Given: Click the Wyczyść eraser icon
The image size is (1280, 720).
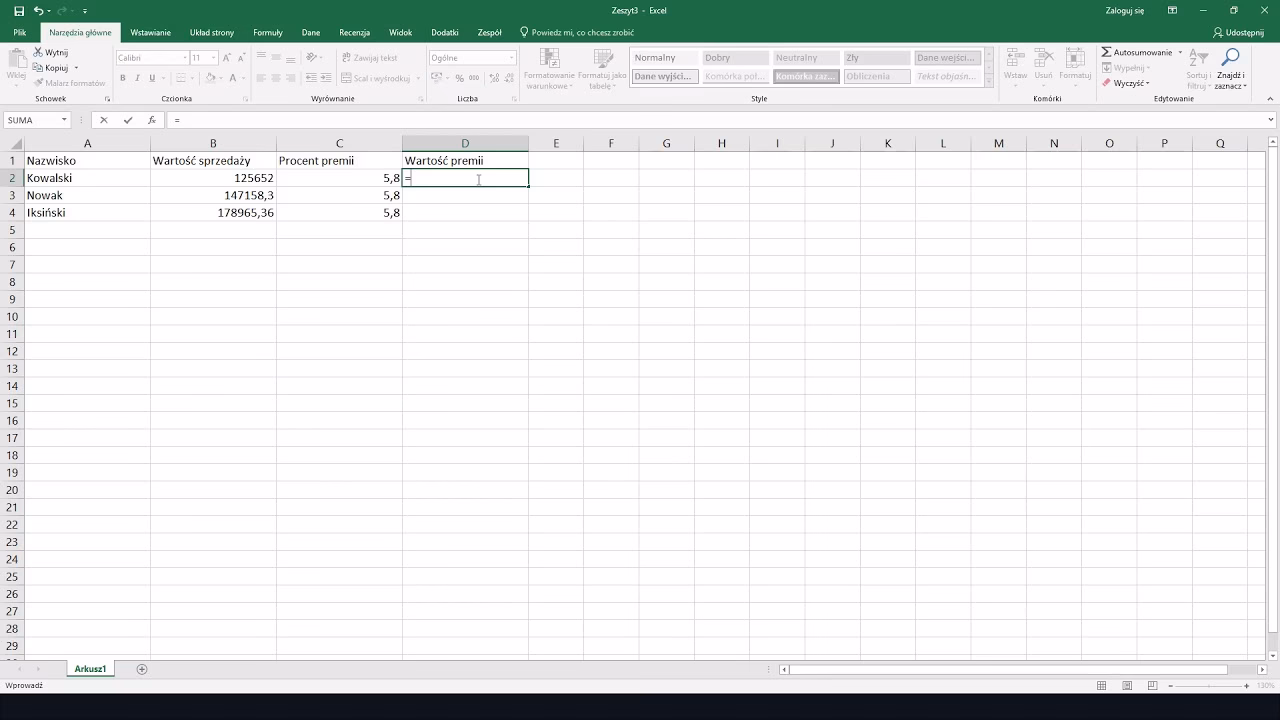Looking at the screenshot, I should [1106, 83].
